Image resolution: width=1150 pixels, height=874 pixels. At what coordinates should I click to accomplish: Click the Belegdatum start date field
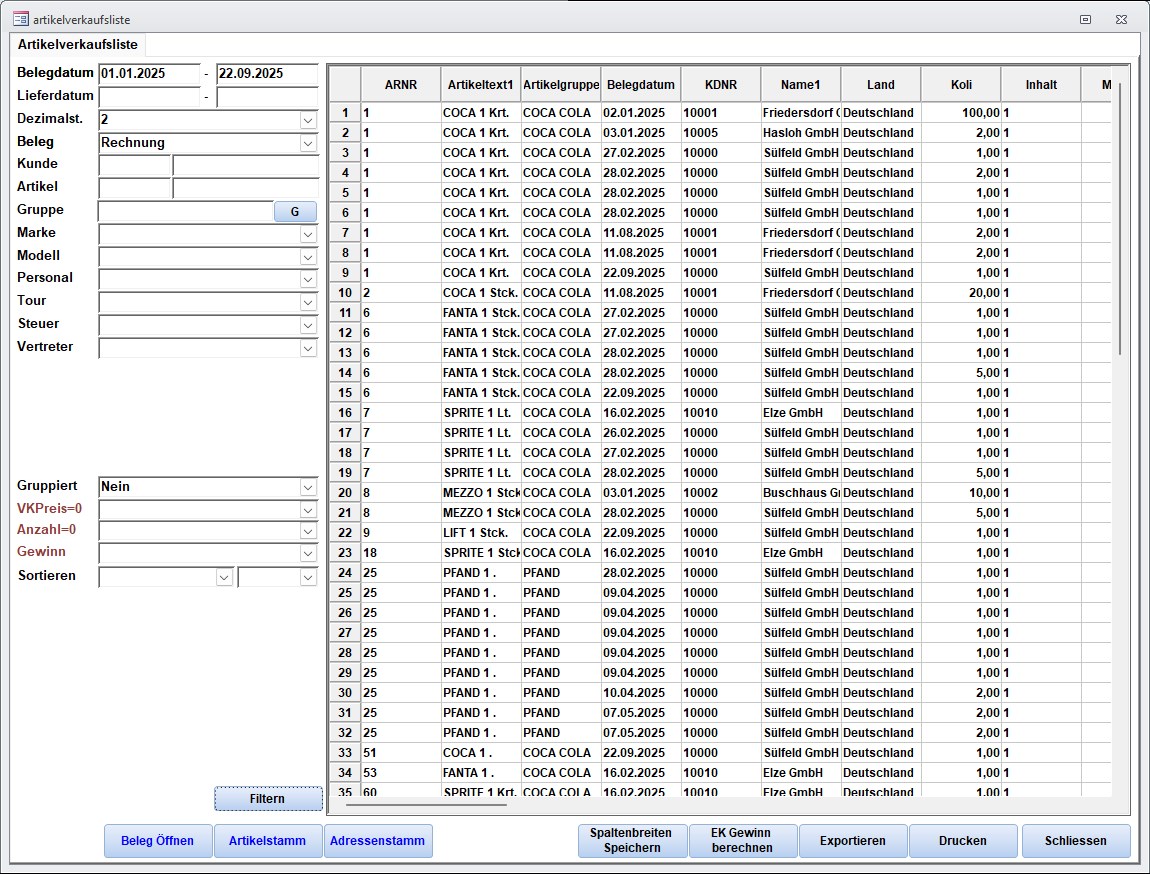click(x=149, y=74)
